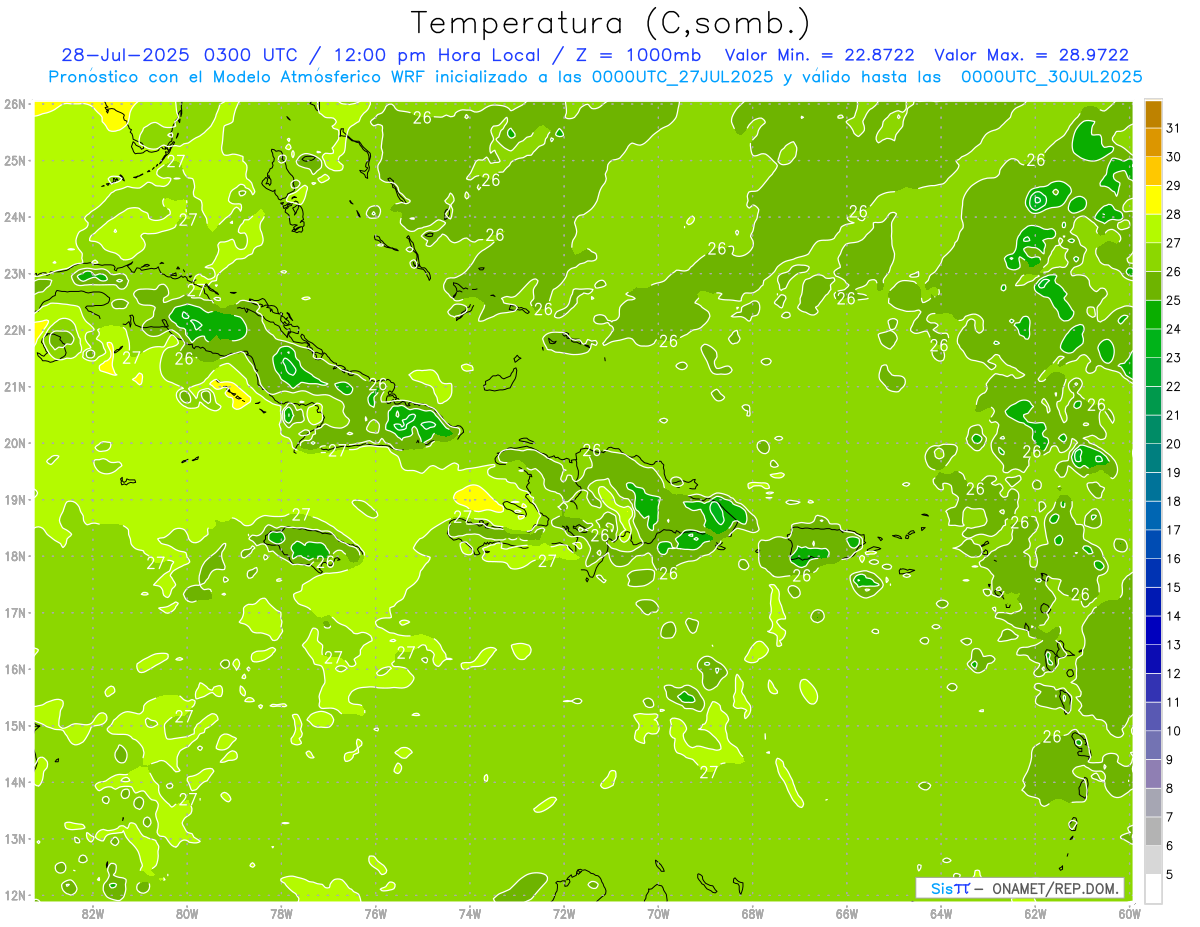The image size is (1200, 927).
Task: Click the '24' label on the color scale
Action: [1173, 329]
